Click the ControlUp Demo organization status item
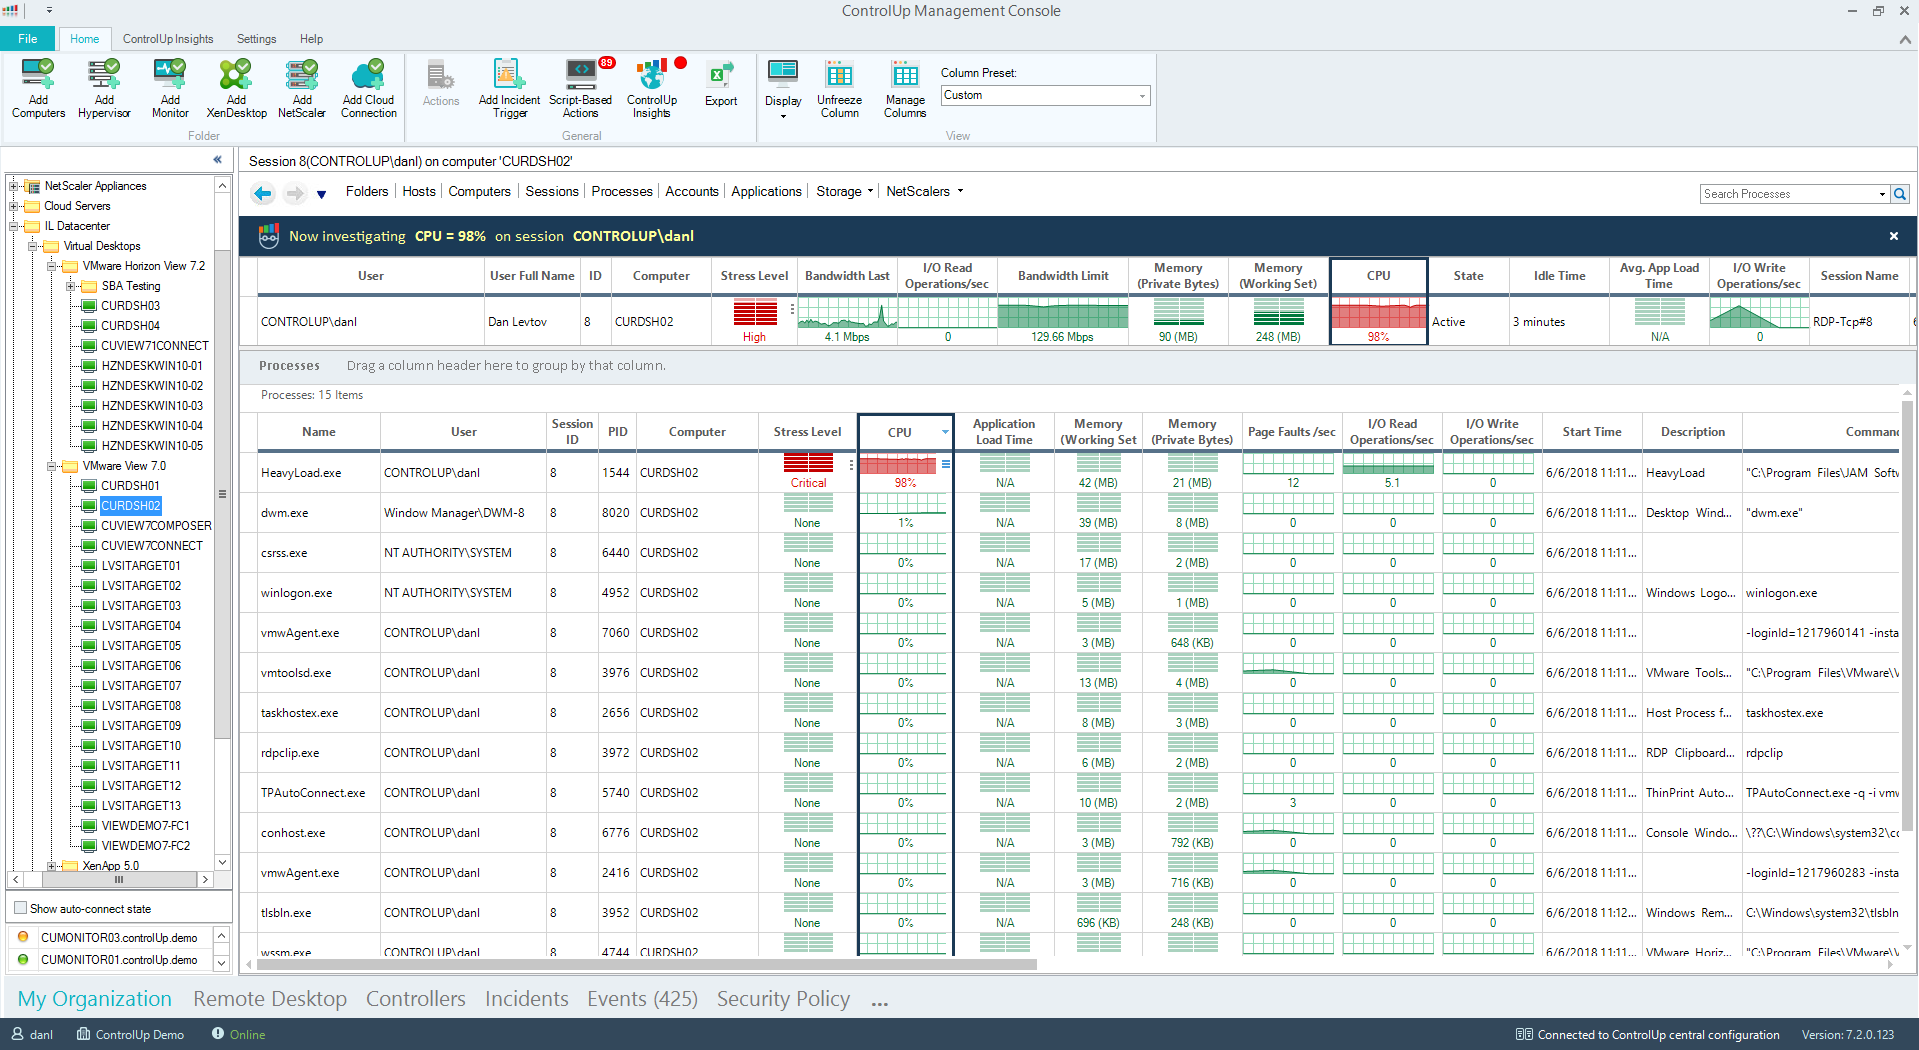 130,1034
